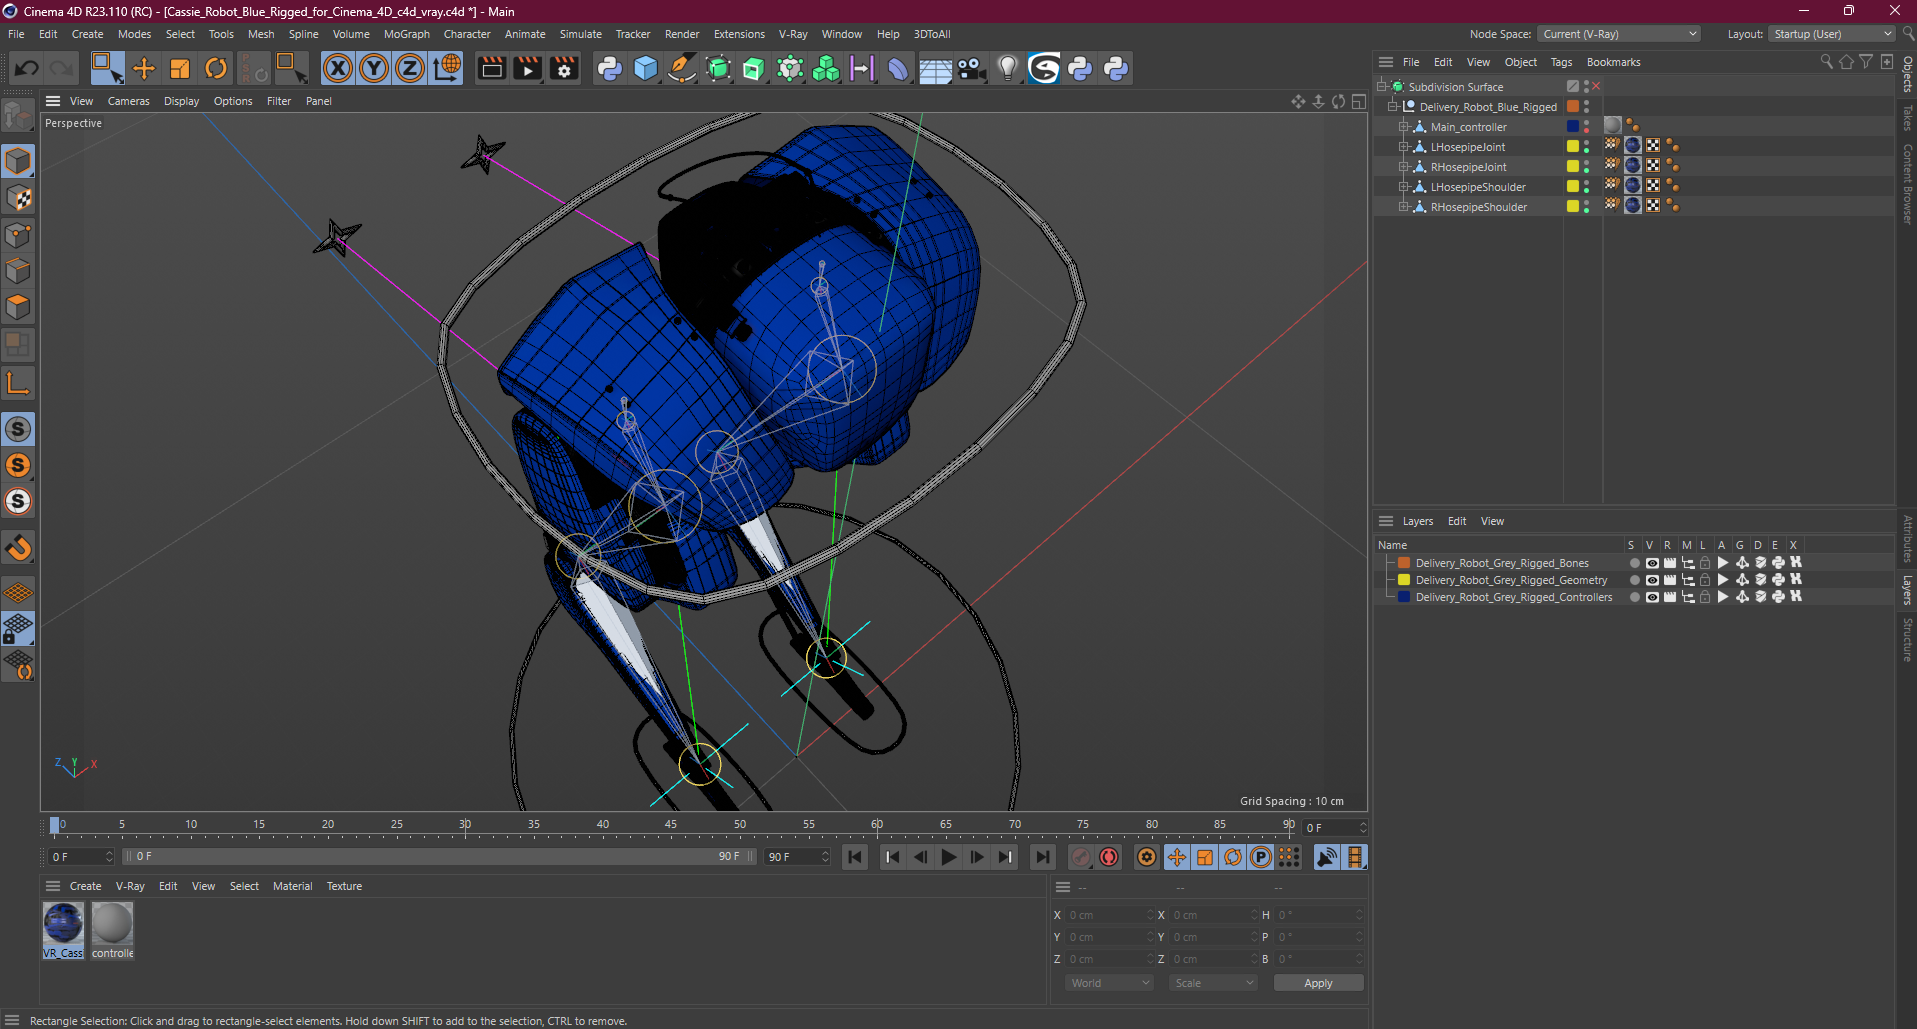Screen dimensions: 1917x1029
Task: Expand LHosepipeShoulder tree item
Action: [x=1404, y=187]
